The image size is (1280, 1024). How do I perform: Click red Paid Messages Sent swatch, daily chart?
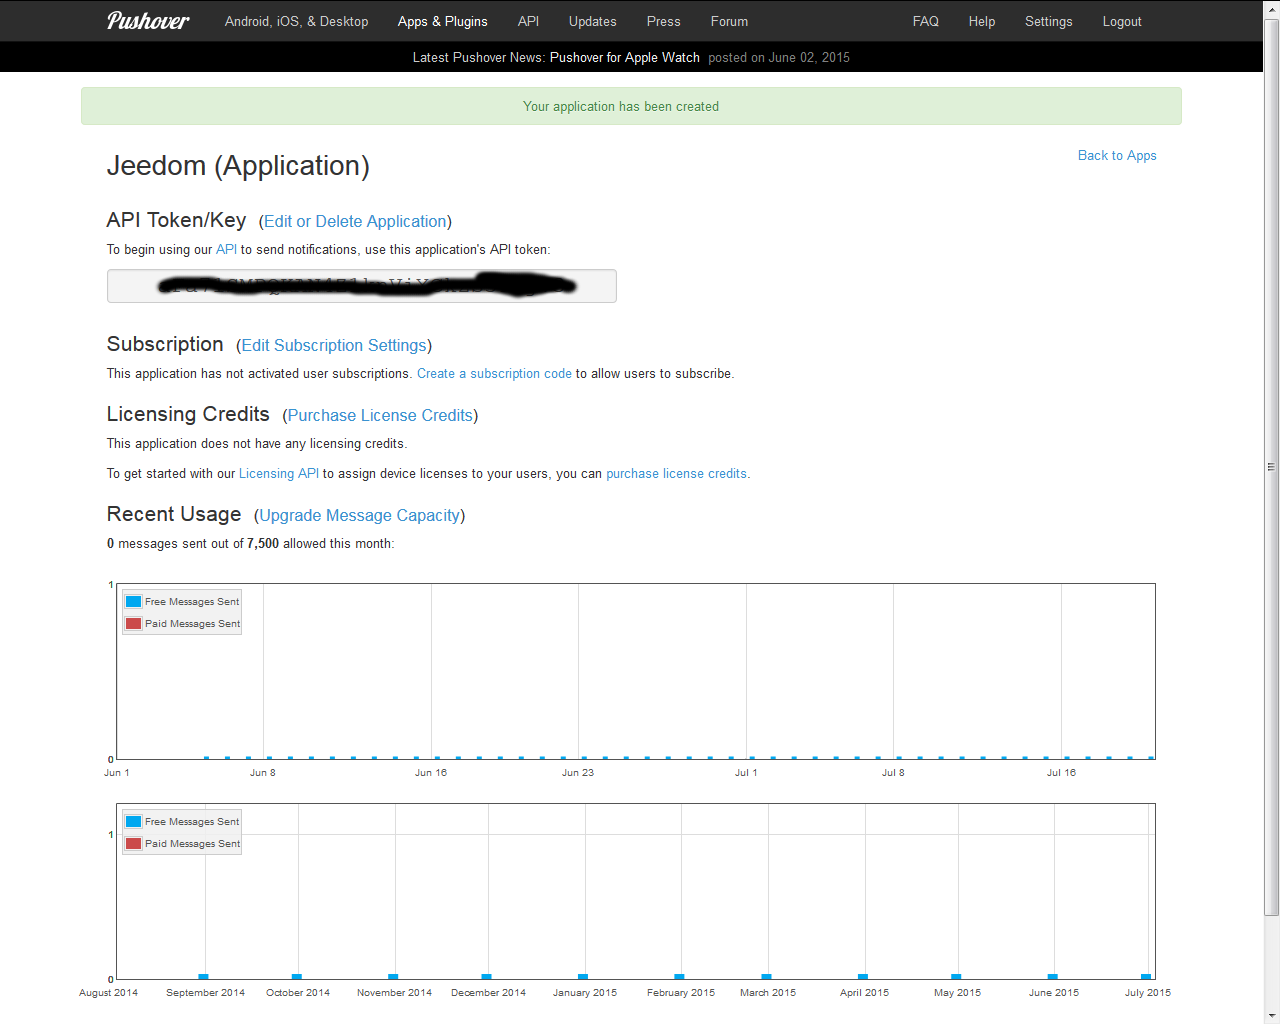coord(133,623)
